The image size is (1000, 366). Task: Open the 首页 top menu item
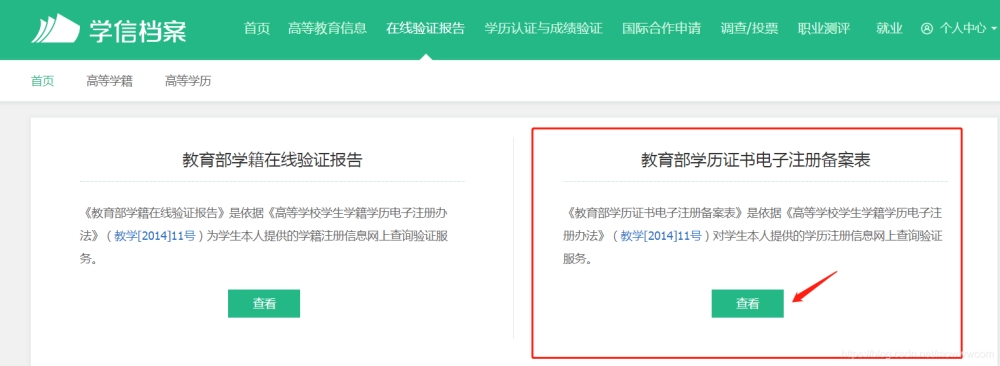257,28
